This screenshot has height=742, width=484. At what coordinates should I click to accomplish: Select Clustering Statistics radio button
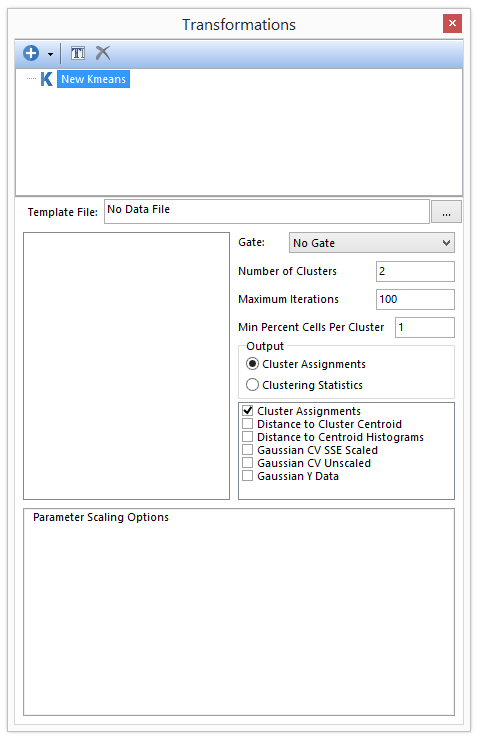(x=253, y=385)
